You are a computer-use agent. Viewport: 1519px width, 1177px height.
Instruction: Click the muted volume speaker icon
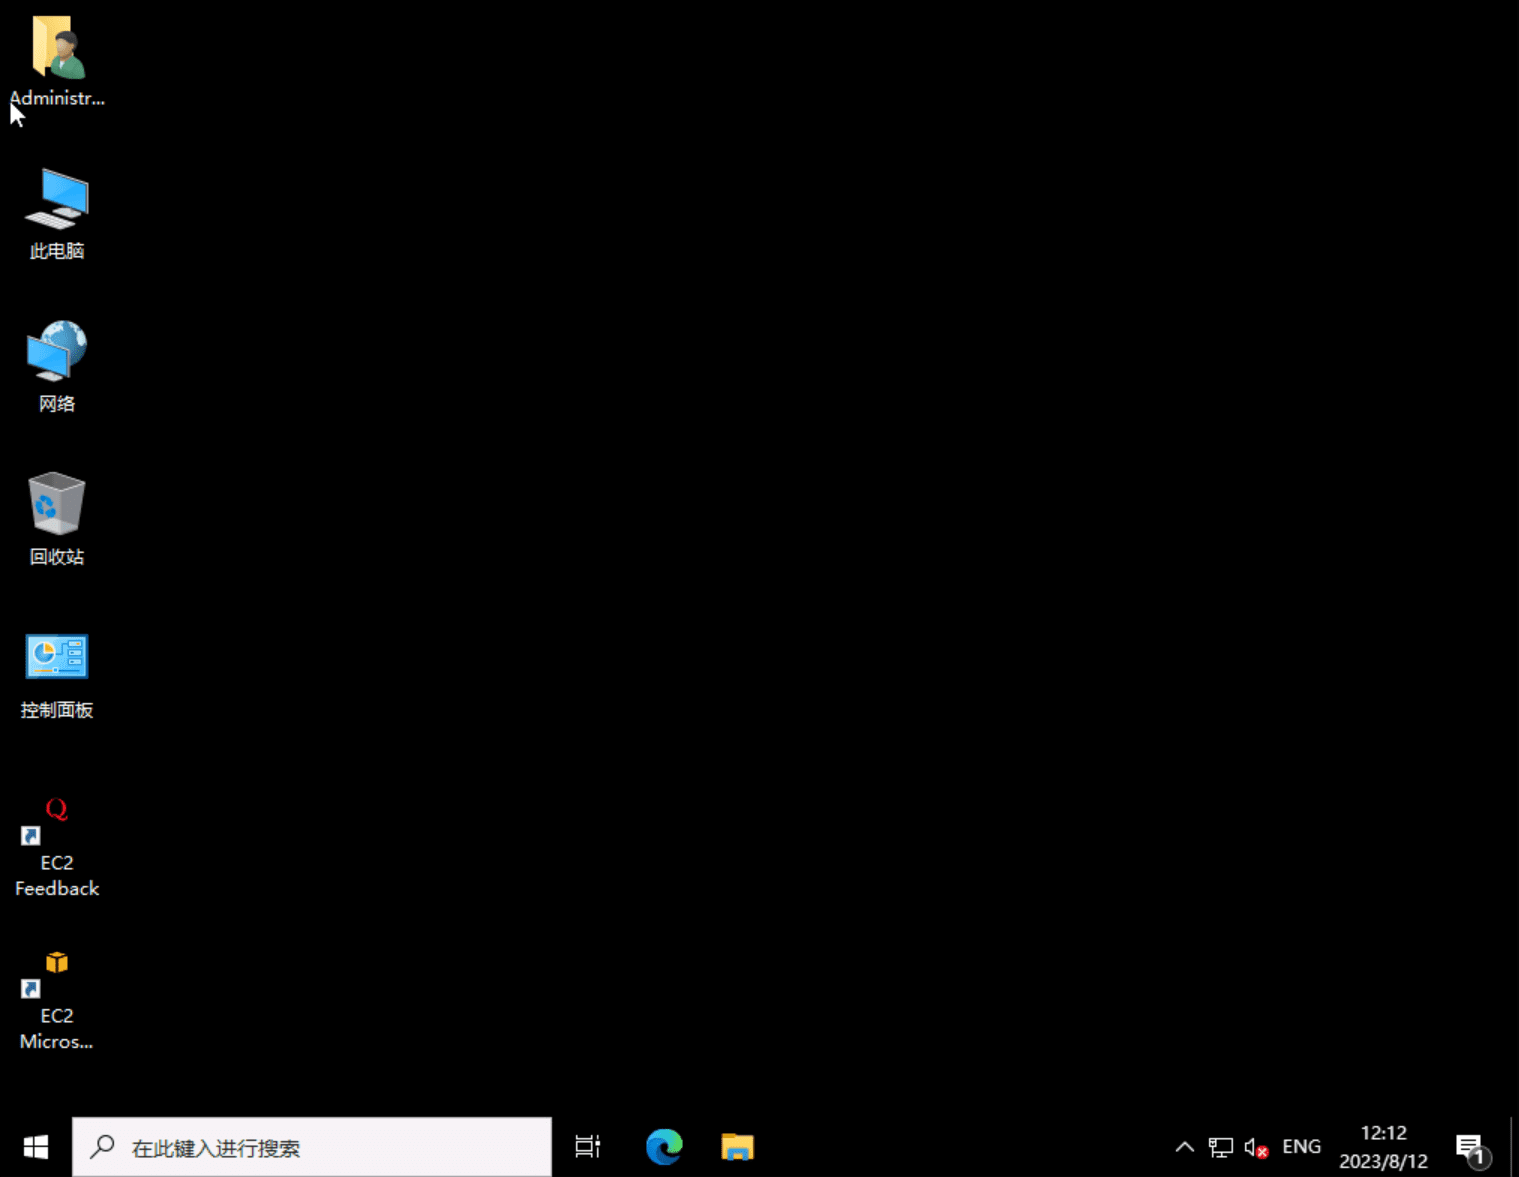(x=1255, y=1147)
